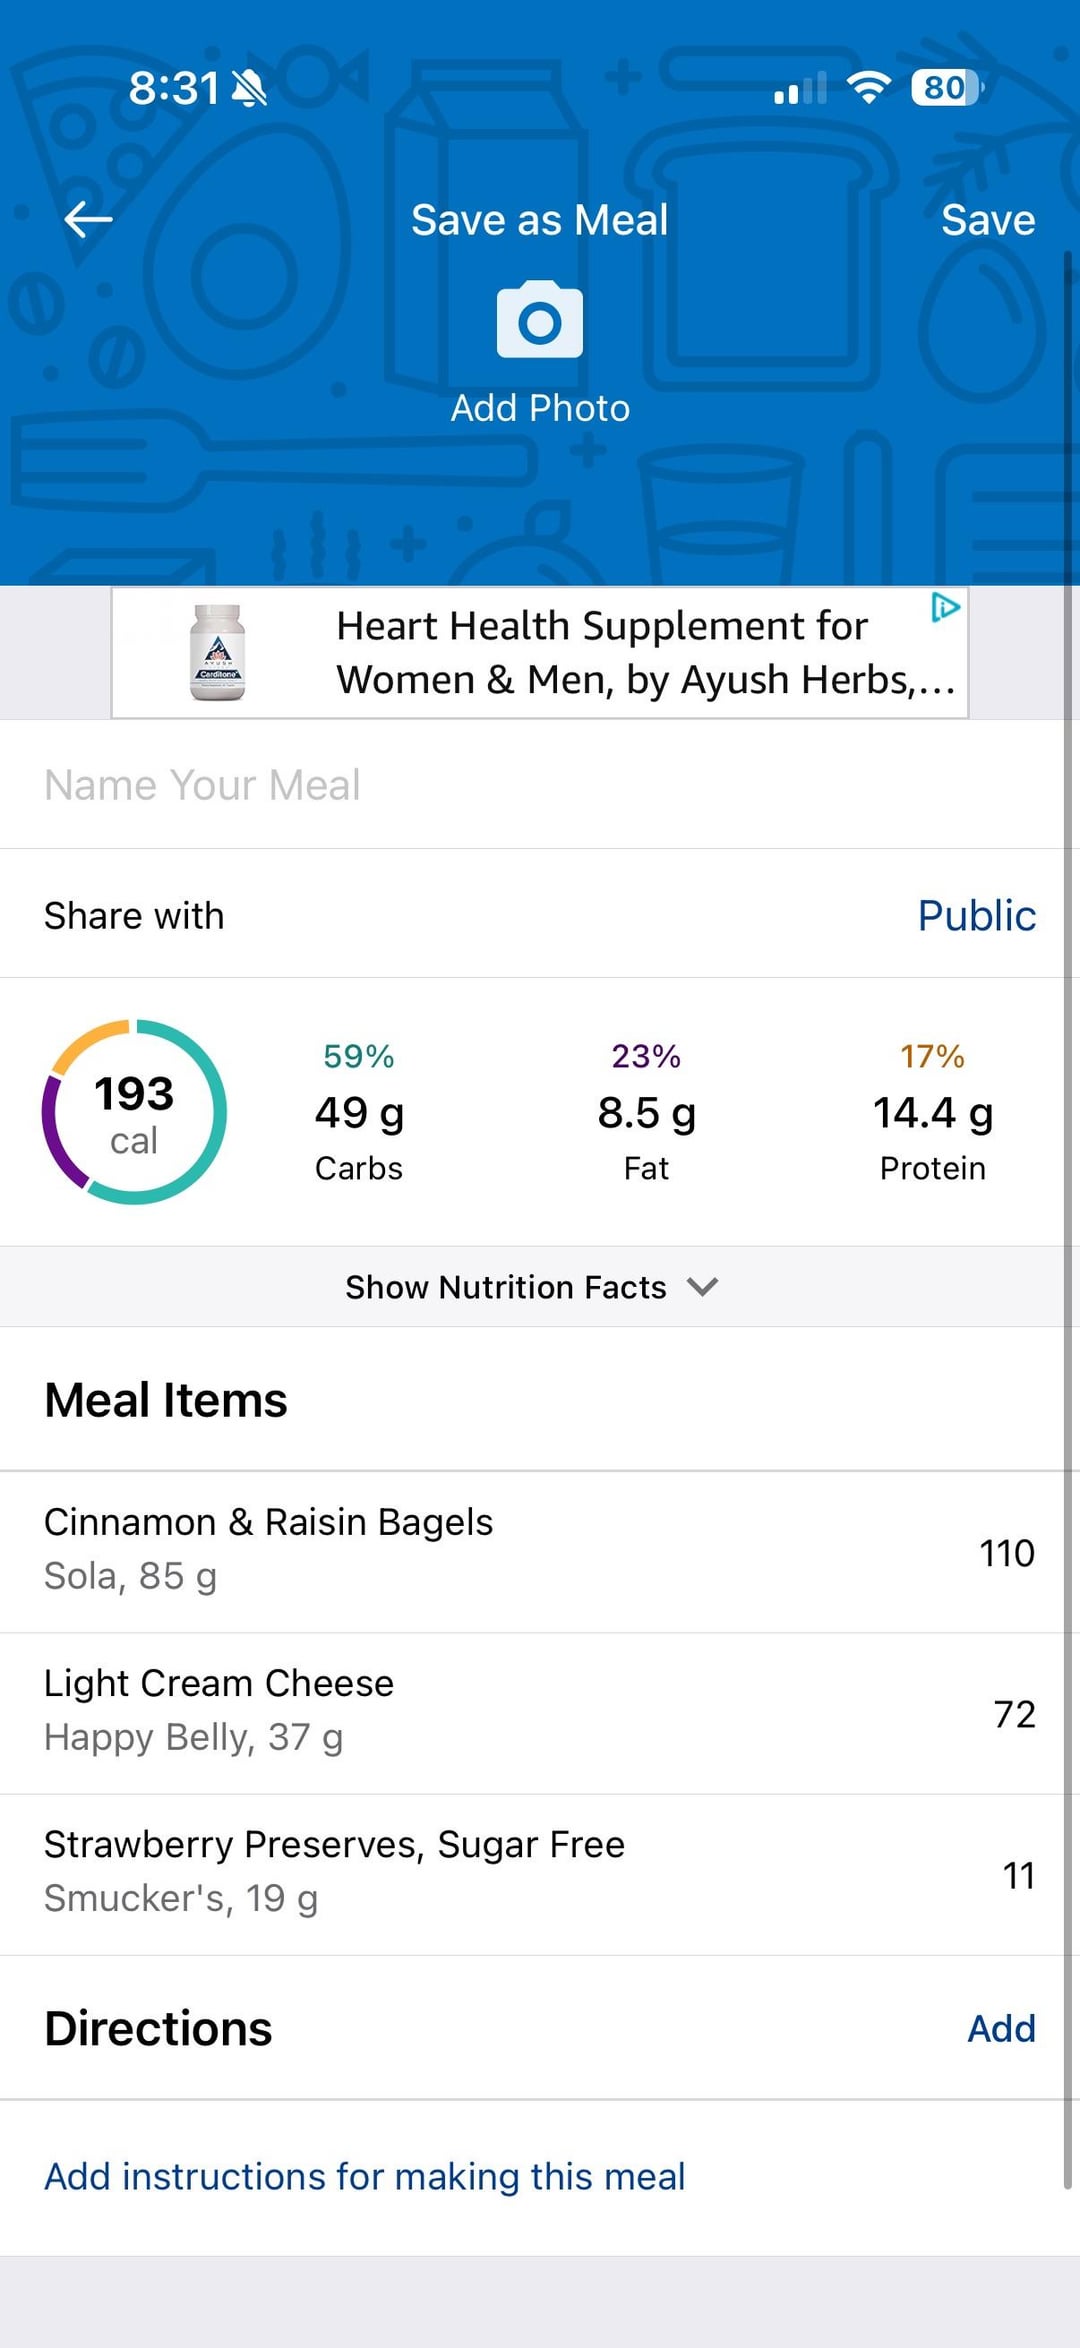Click the AdChoices icon on ad banner
Image resolution: width=1080 pixels, height=2348 pixels.
click(x=945, y=607)
